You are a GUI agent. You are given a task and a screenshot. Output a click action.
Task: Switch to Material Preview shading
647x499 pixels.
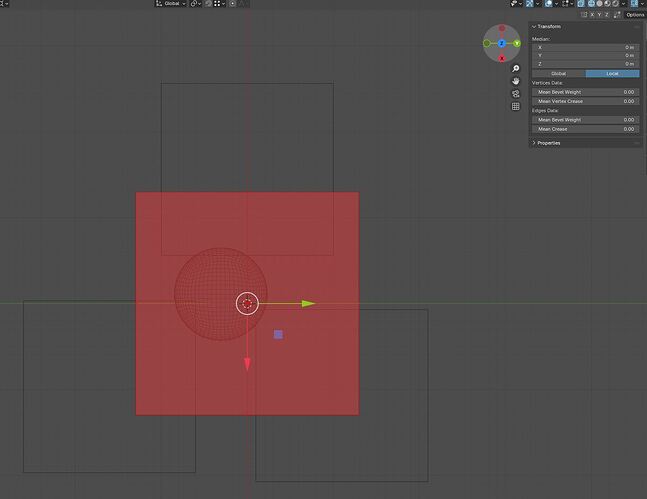tap(607, 4)
